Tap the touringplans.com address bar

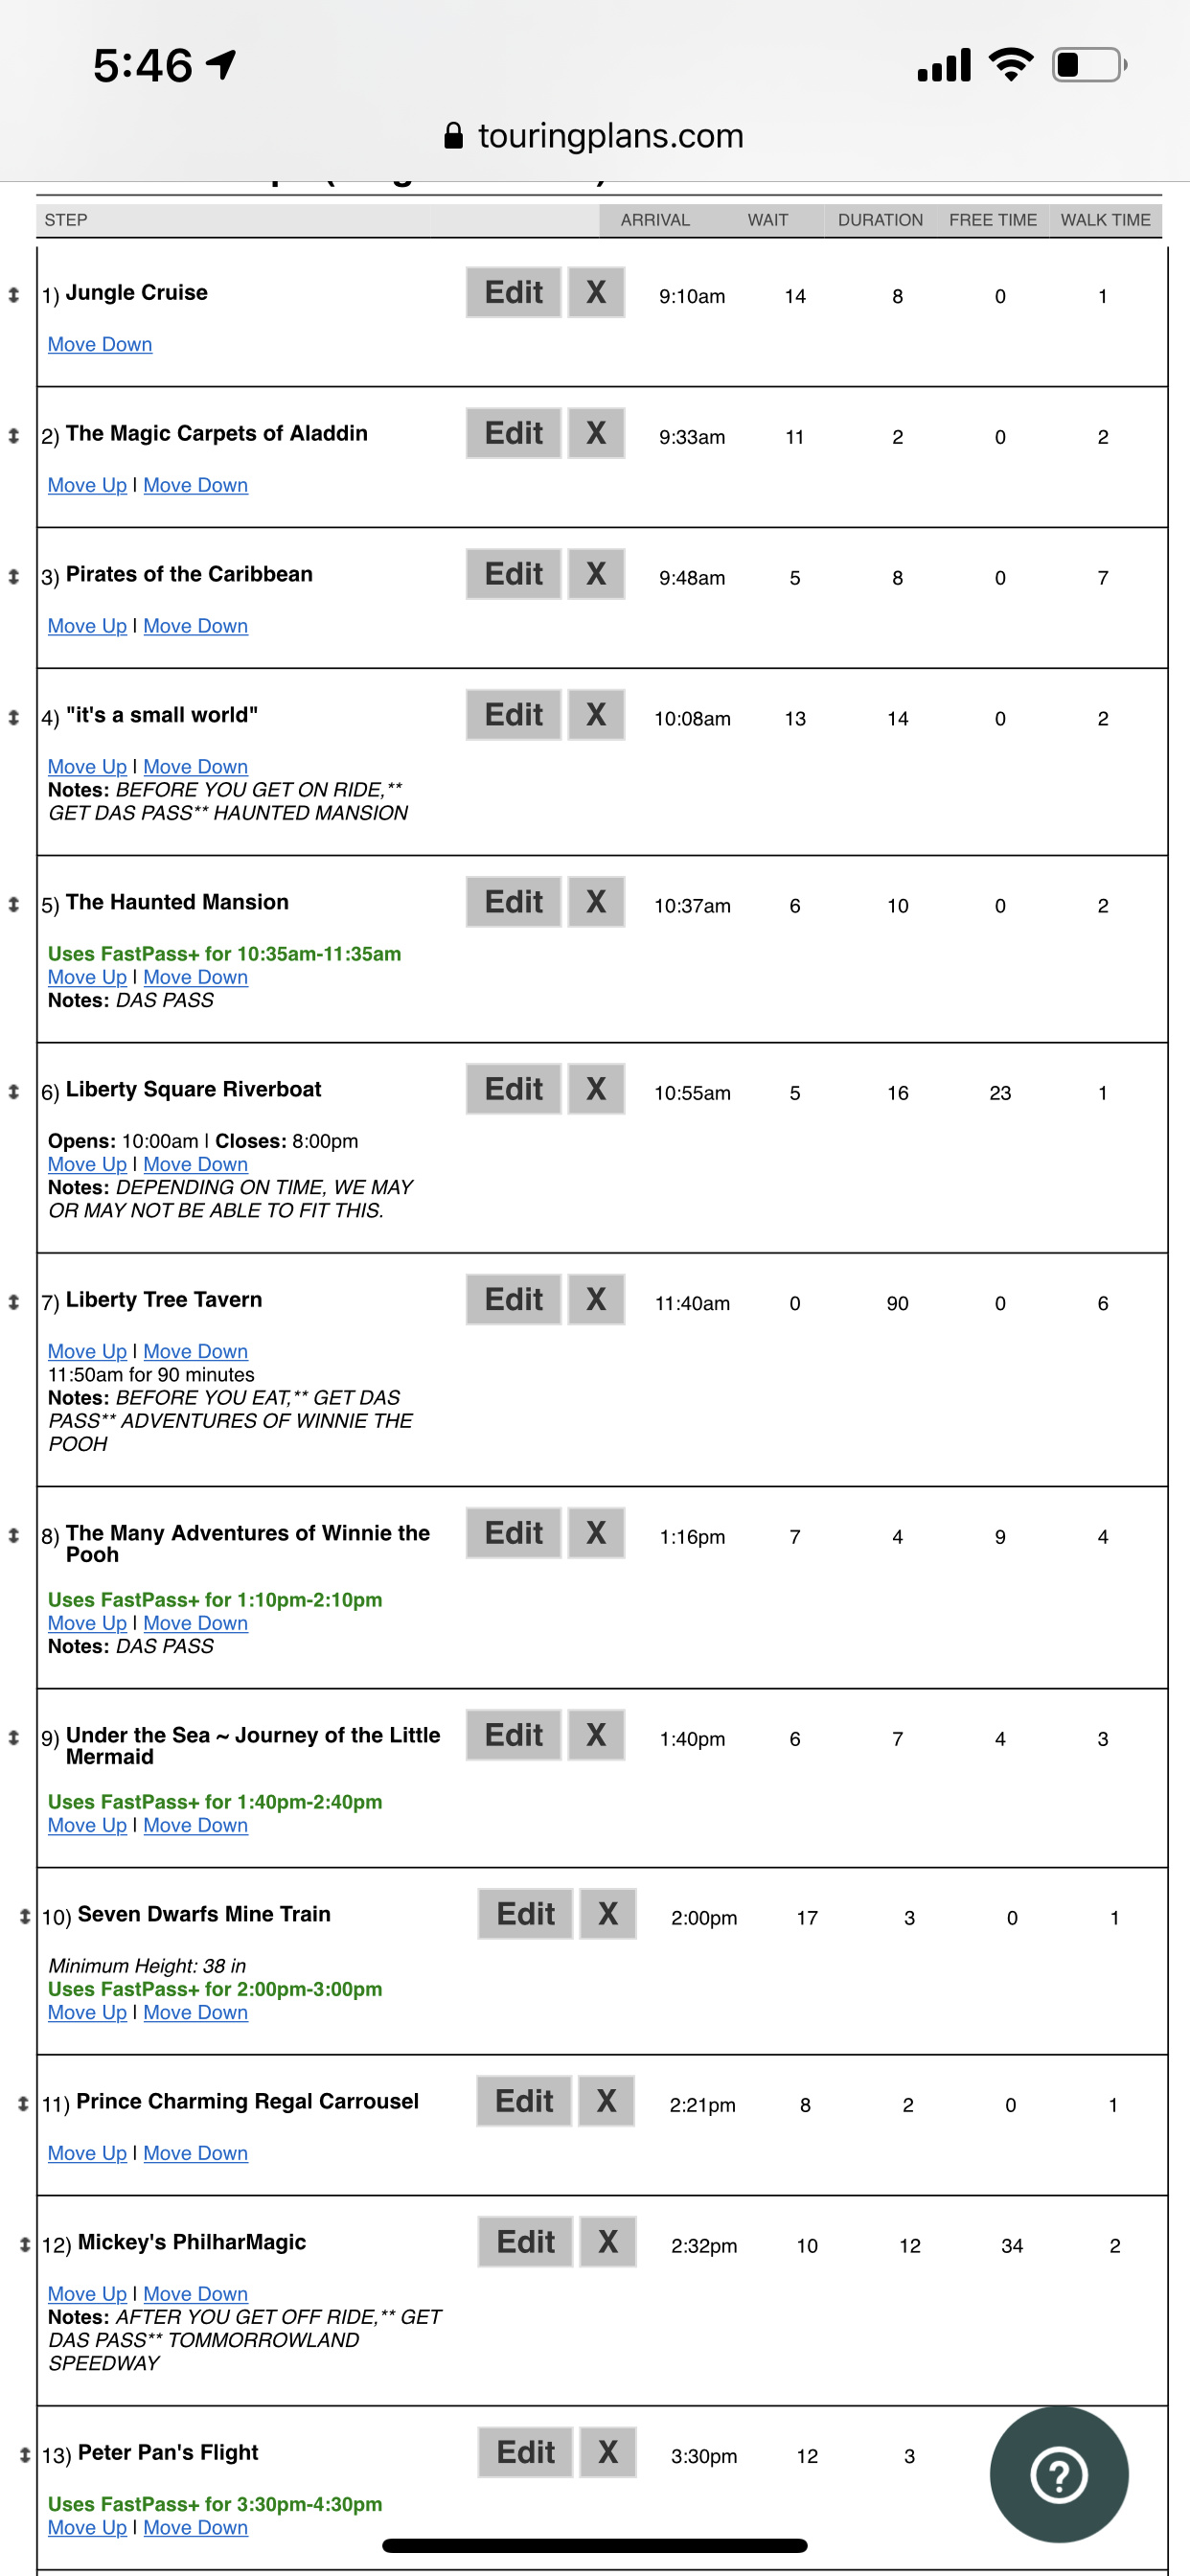coord(595,136)
